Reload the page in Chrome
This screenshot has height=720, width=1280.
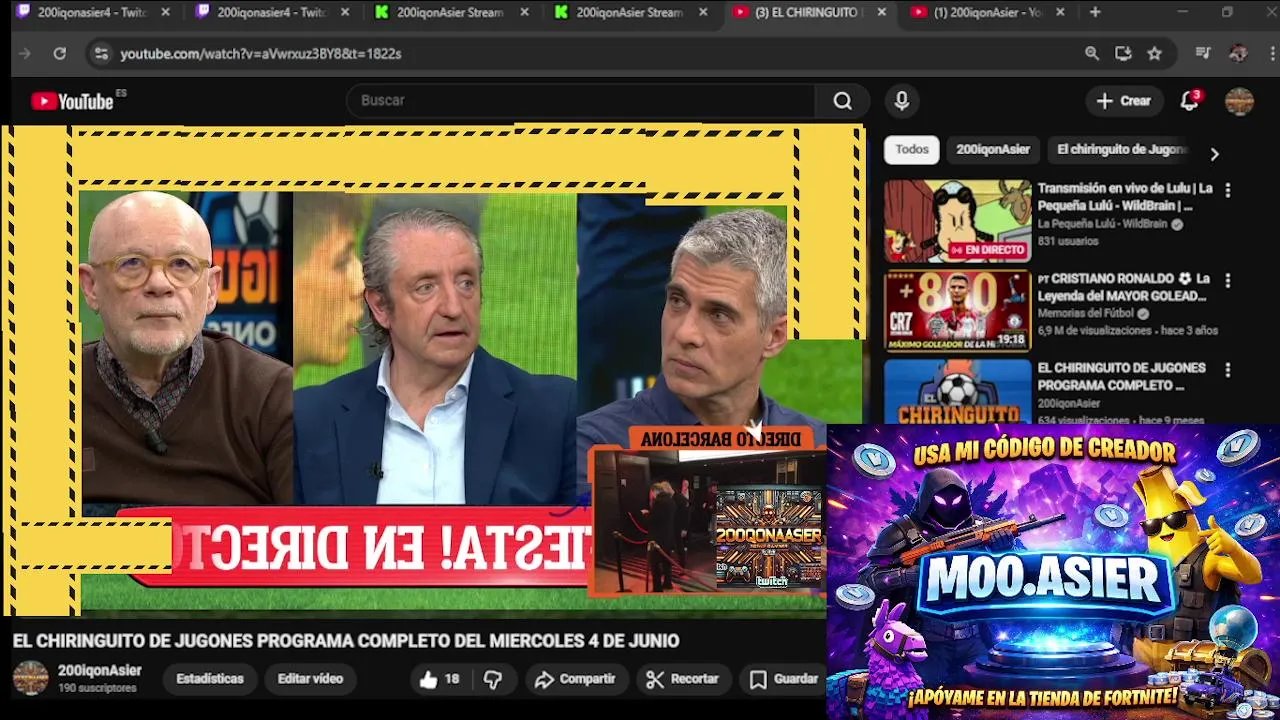[x=60, y=53]
